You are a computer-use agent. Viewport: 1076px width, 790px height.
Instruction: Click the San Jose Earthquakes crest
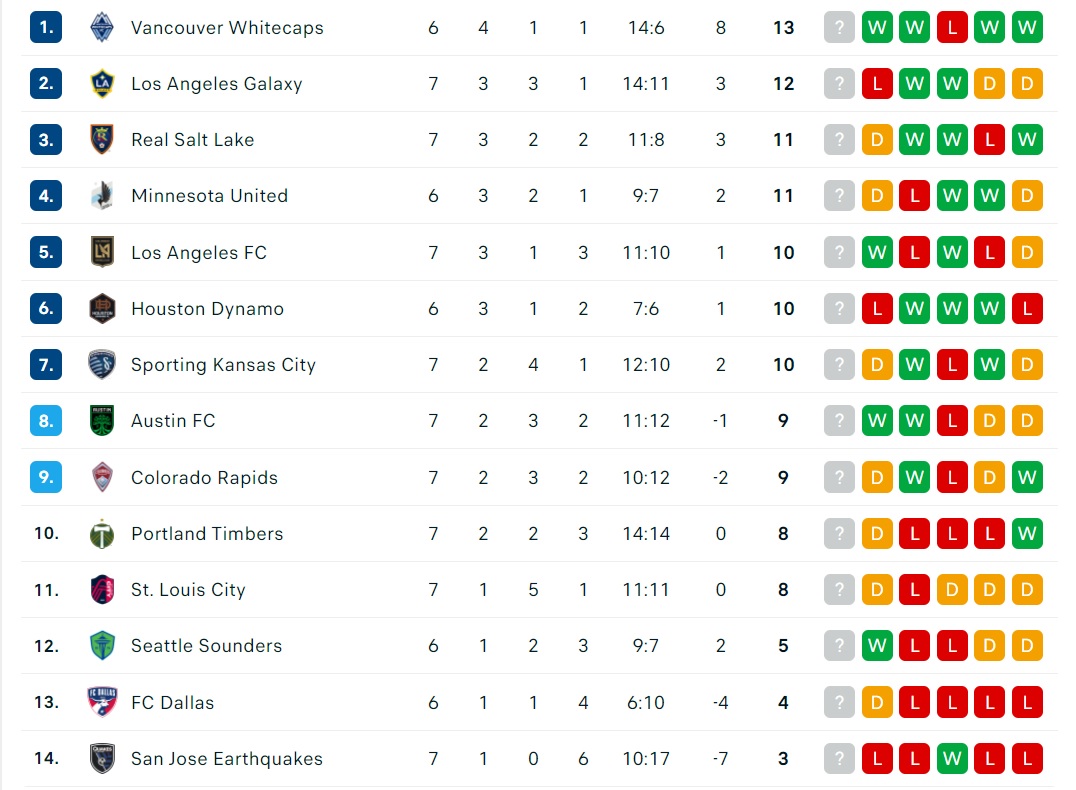click(x=102, y=758)
